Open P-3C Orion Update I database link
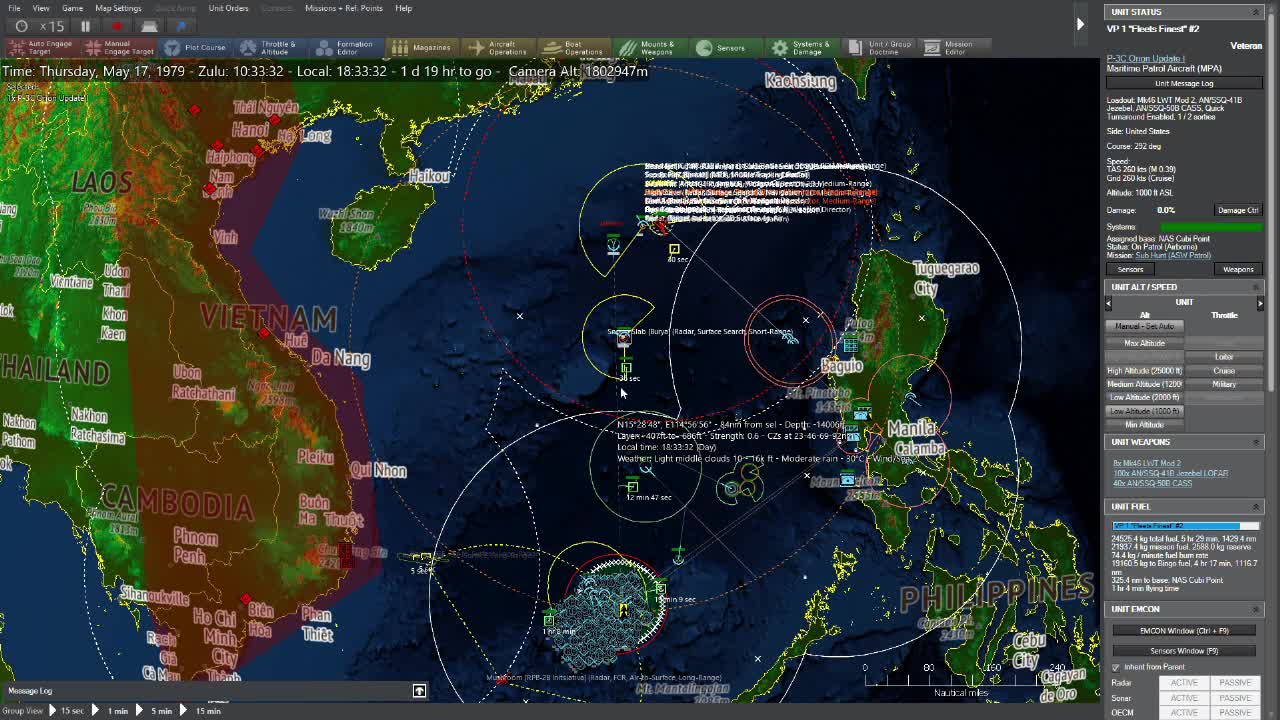This screenshot has height=720, width=1280. pos(1145,59)
